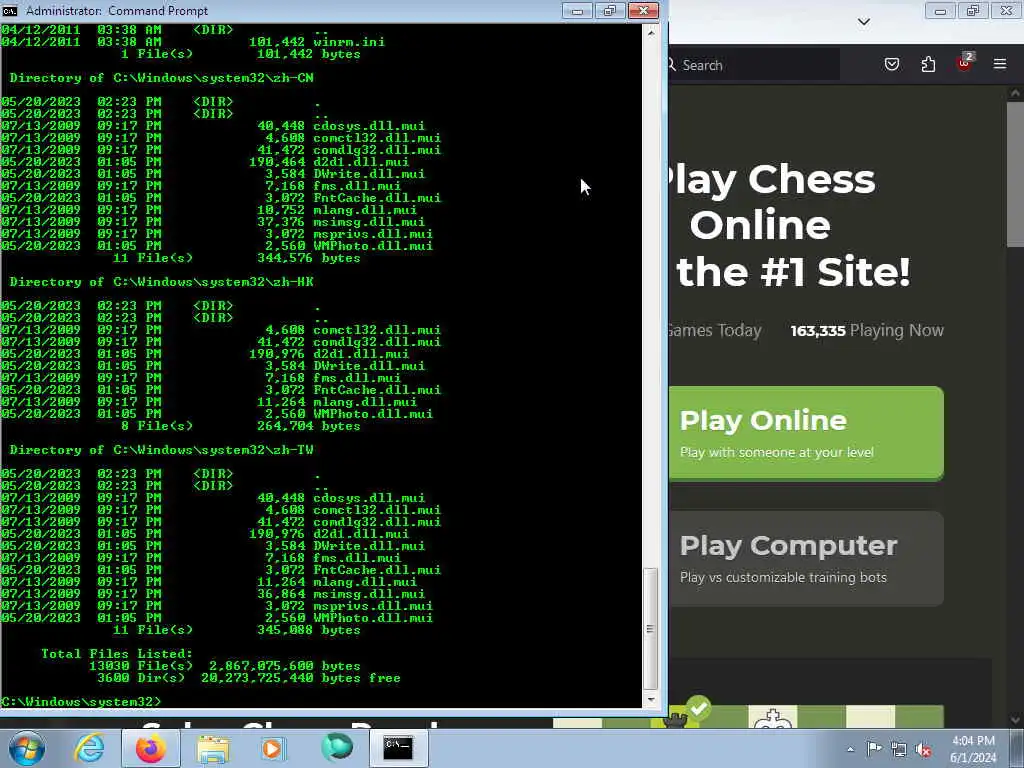Minimize the Command Prompt window
This screenshot has width=1024, height=768.
[577, 10]
